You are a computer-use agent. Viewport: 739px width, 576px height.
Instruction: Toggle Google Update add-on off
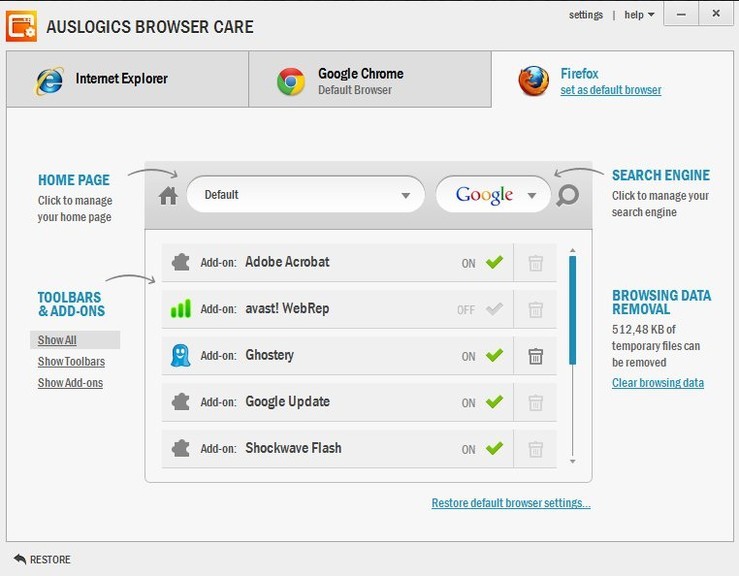click(x=494, y=402)
